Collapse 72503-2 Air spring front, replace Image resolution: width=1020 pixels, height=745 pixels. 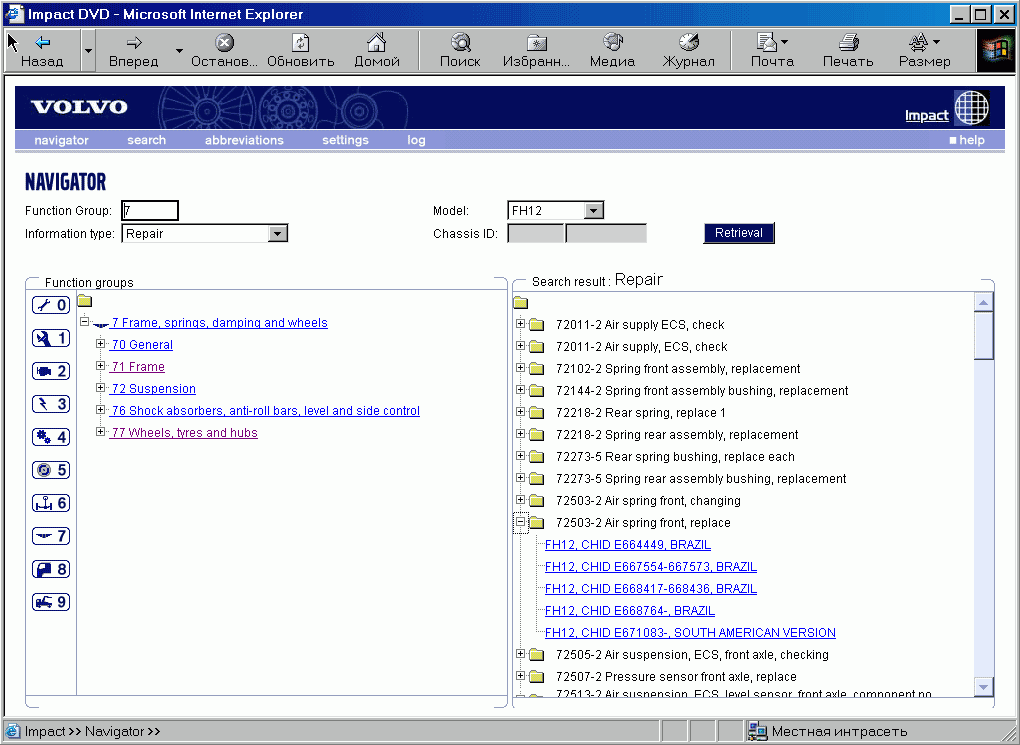point(520,522)
